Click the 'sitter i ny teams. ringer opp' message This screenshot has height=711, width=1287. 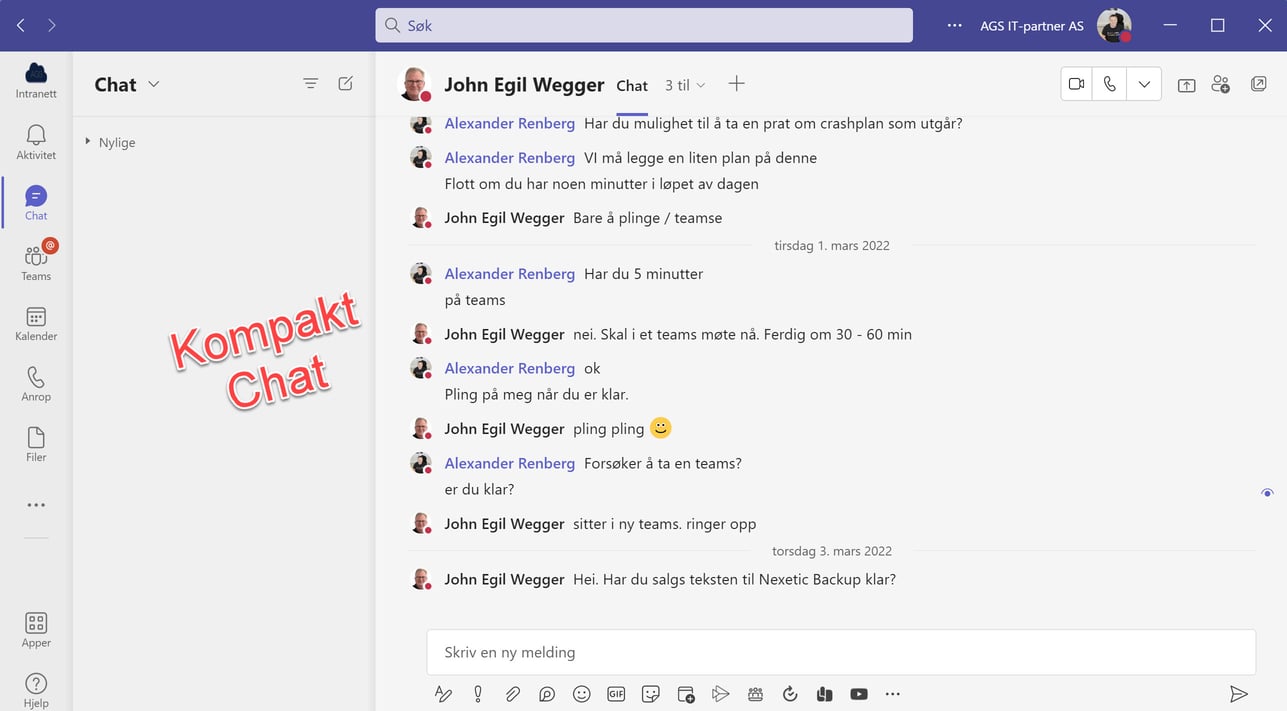[665, 524]
